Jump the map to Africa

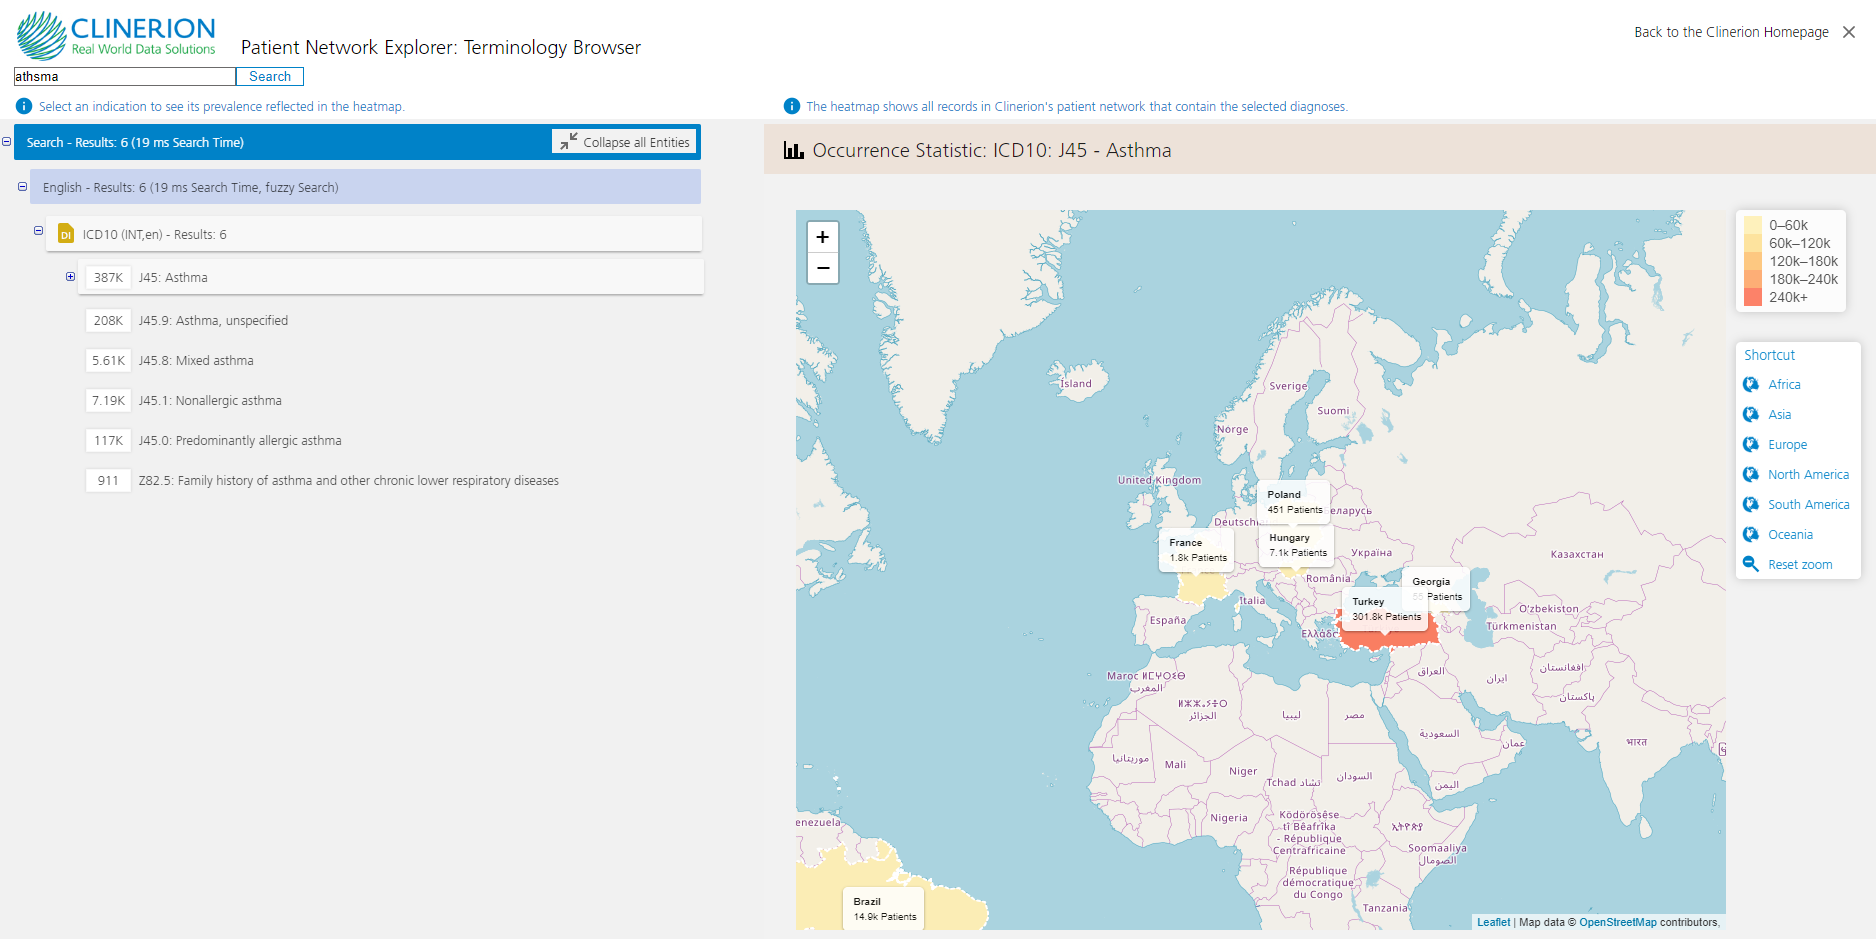(x=1784, y=384)
